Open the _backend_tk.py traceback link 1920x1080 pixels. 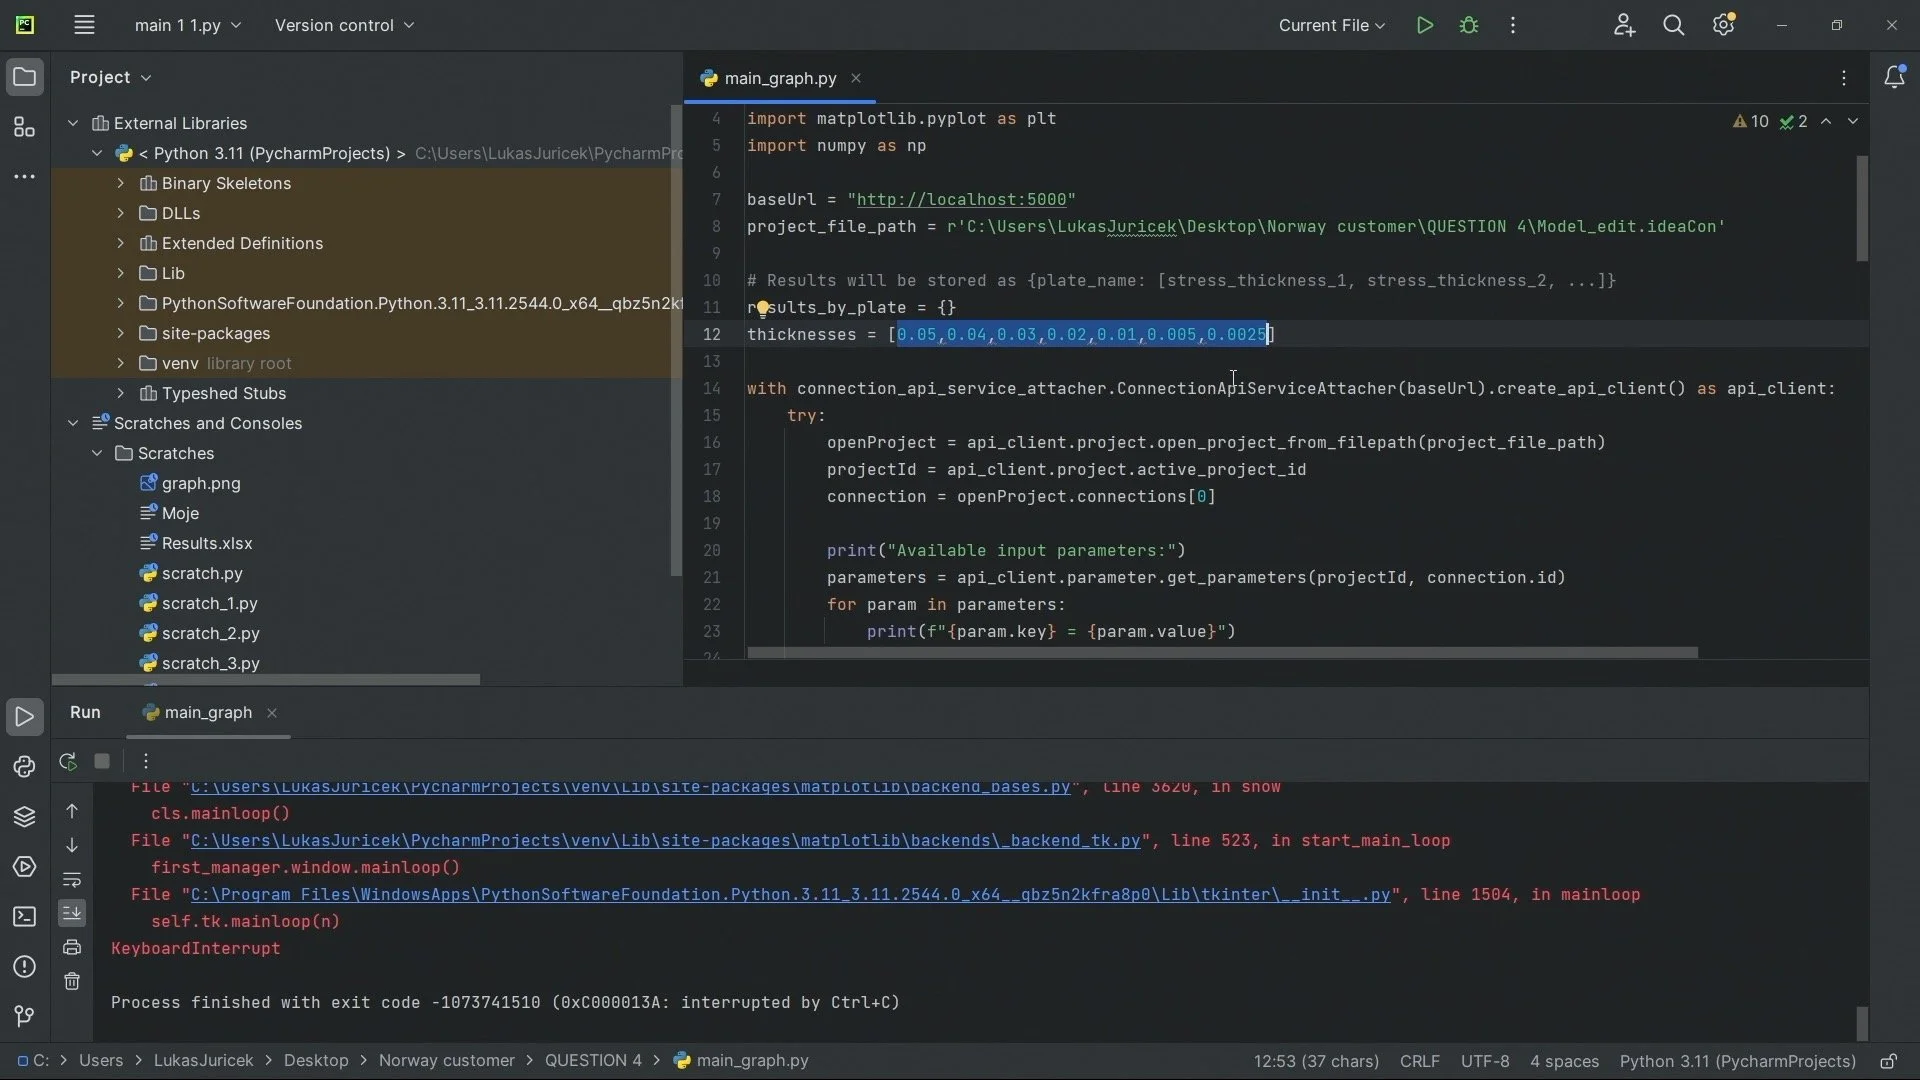click(665, 841)
